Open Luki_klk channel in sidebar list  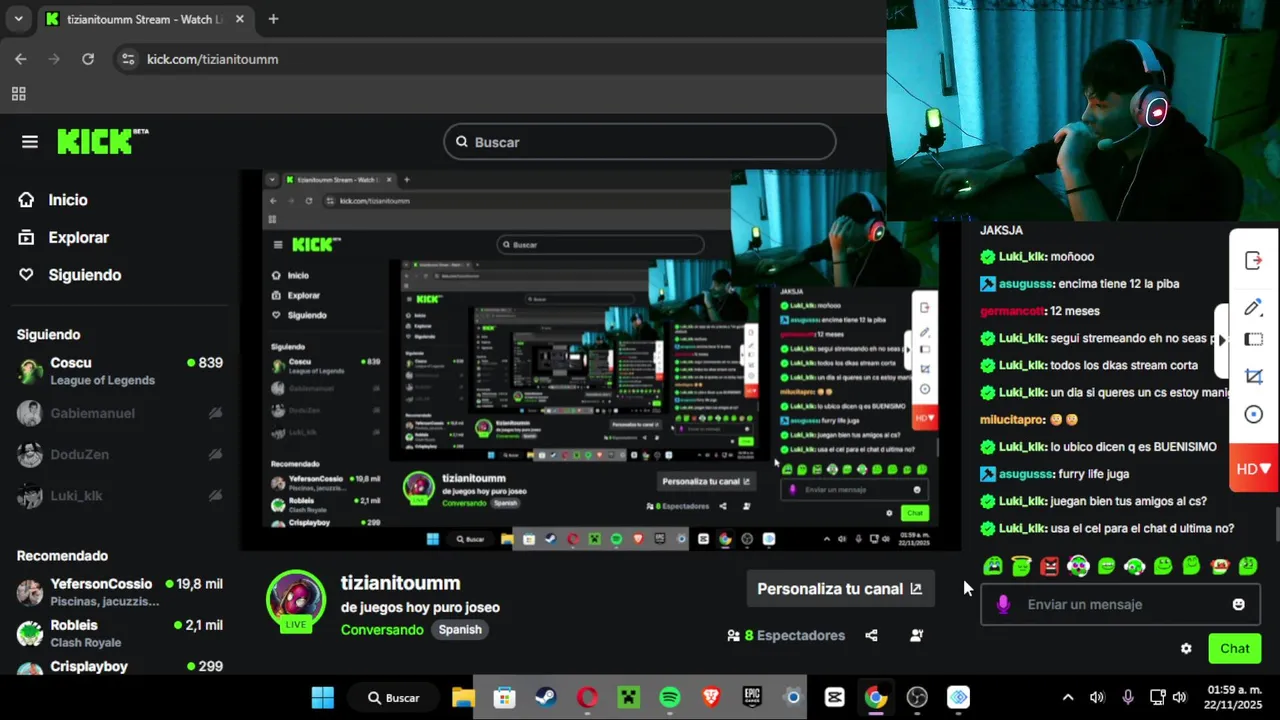120,495
